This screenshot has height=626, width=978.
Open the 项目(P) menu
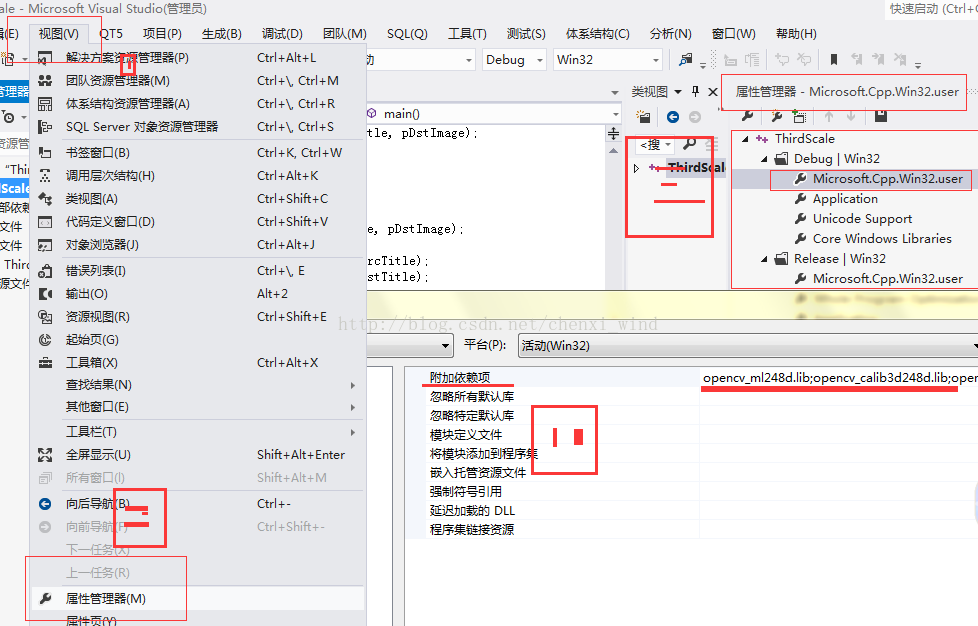[162, 34]
